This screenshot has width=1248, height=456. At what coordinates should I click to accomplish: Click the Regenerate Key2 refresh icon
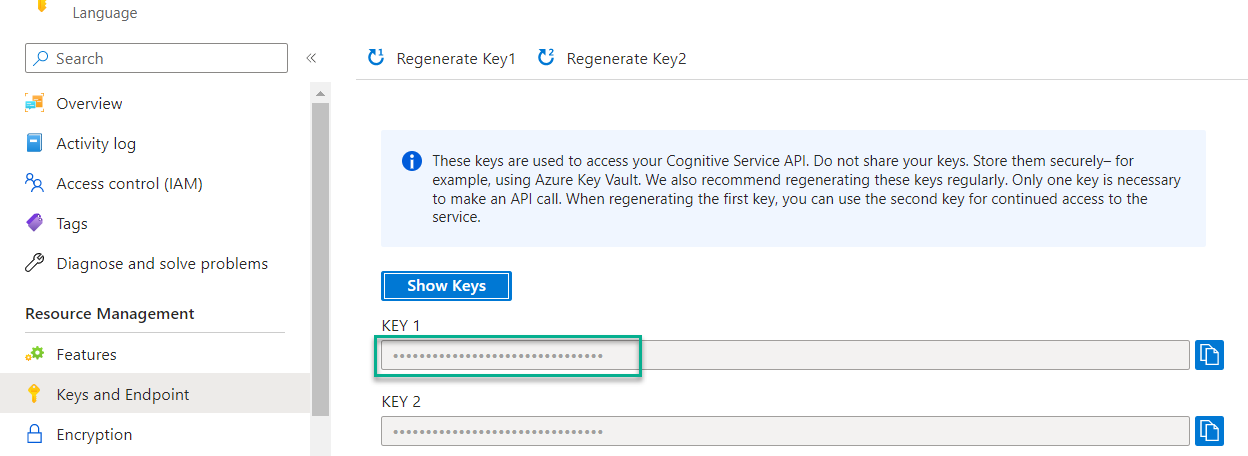546,58
